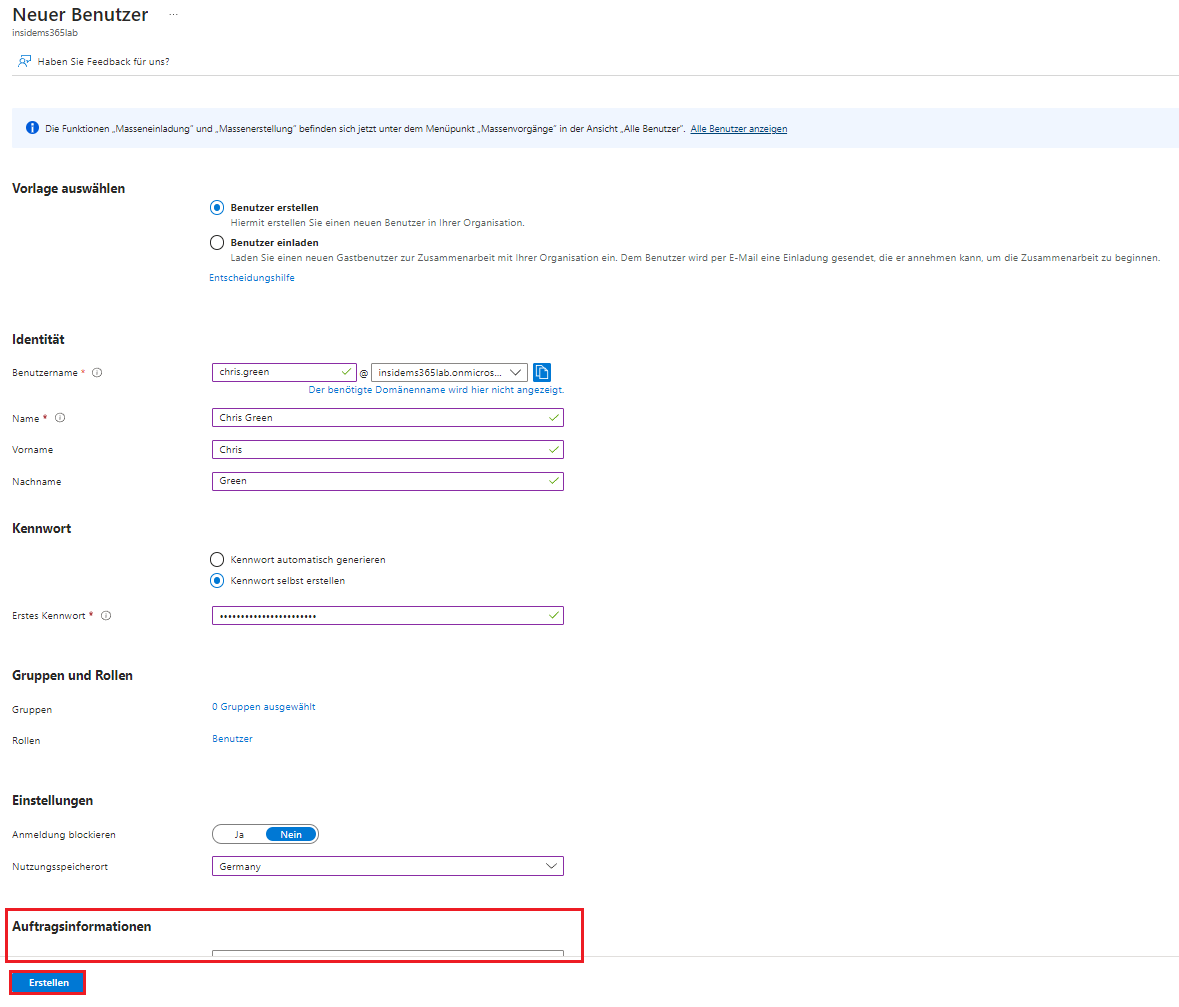Click the Erstellen button

click(48, 983)
